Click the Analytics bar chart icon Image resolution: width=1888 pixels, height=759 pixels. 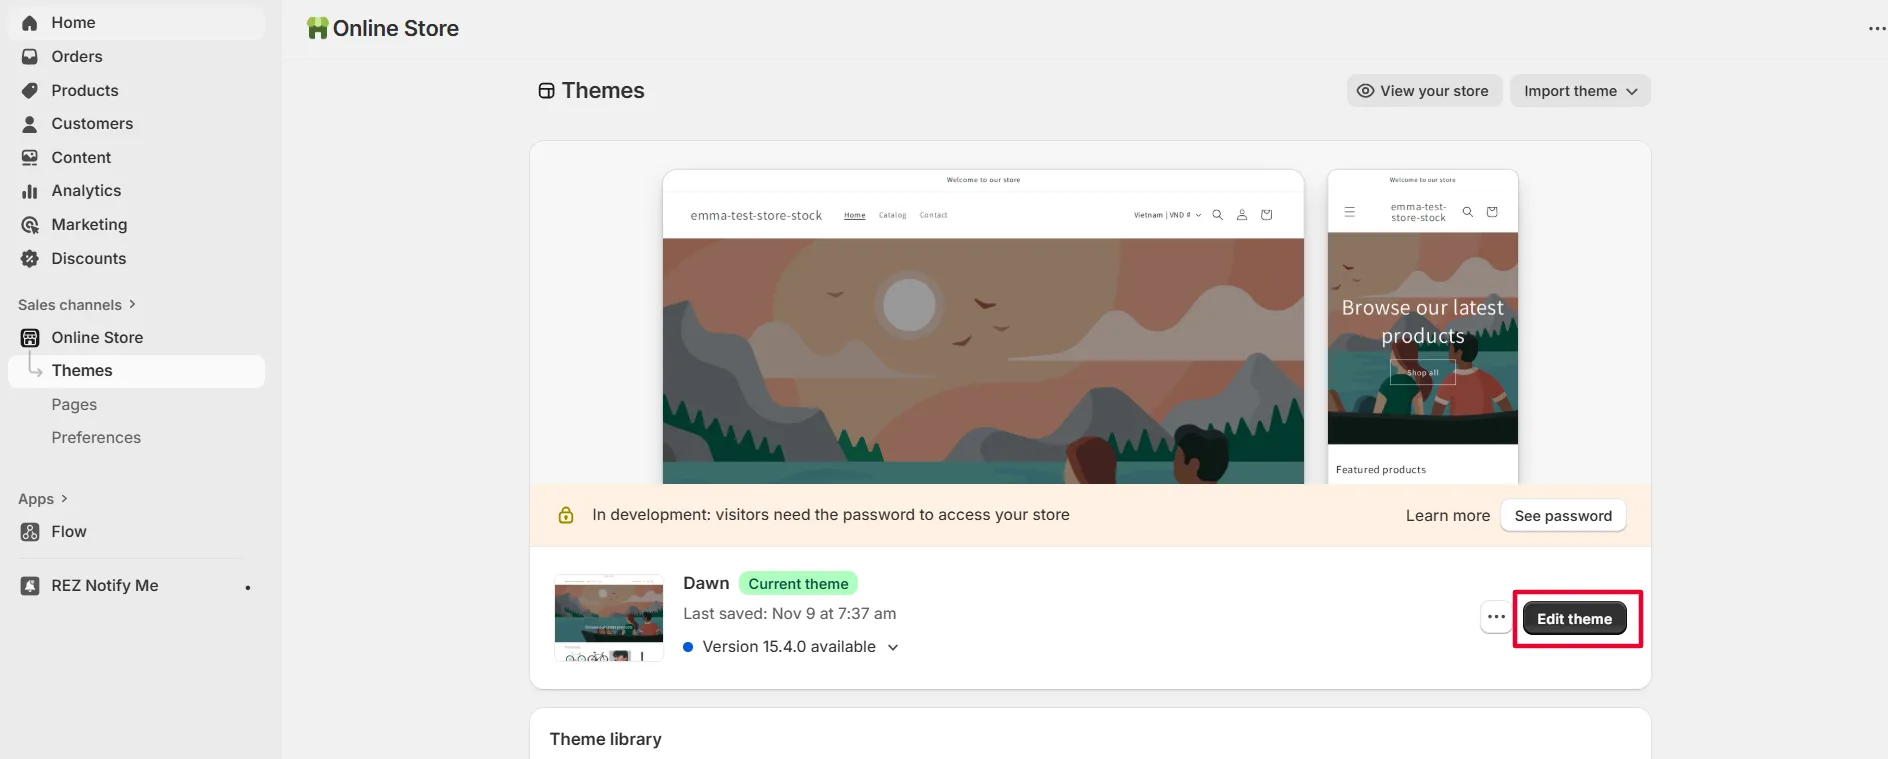30,191
